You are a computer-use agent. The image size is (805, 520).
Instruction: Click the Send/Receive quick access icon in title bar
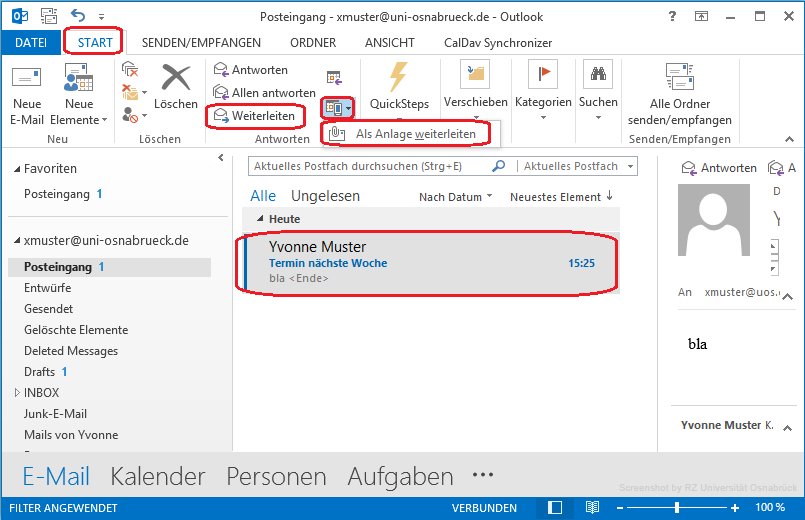point(49,16)
